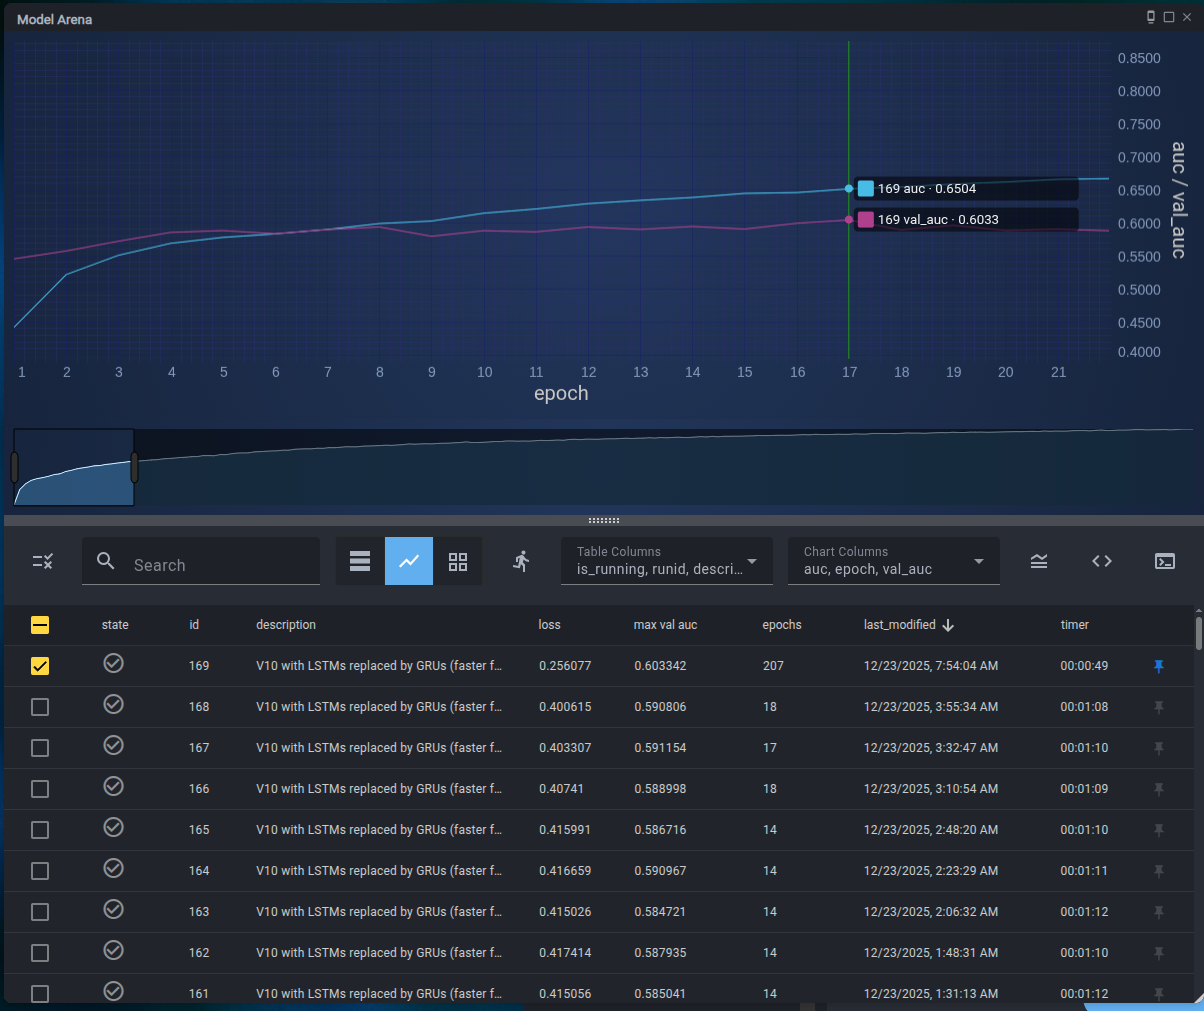
Task: Expand the Chart Columns dropdown
Action: (894, 561)
